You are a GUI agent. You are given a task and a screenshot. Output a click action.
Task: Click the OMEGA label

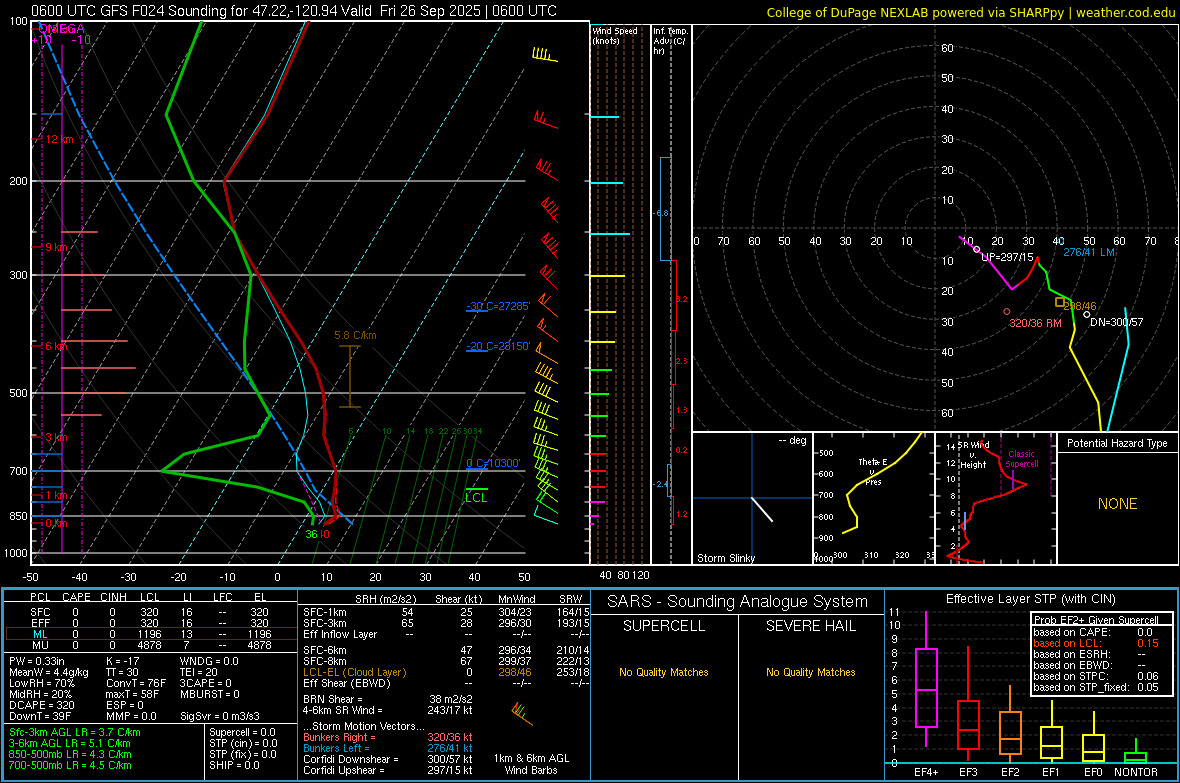click(x=61, y=29)
